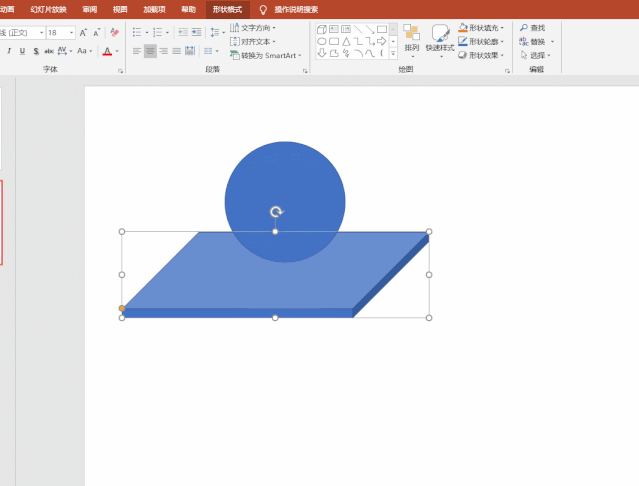Click the increase indent icon
This screenshot has height=486, width=639.
click(x=198, y=33)
